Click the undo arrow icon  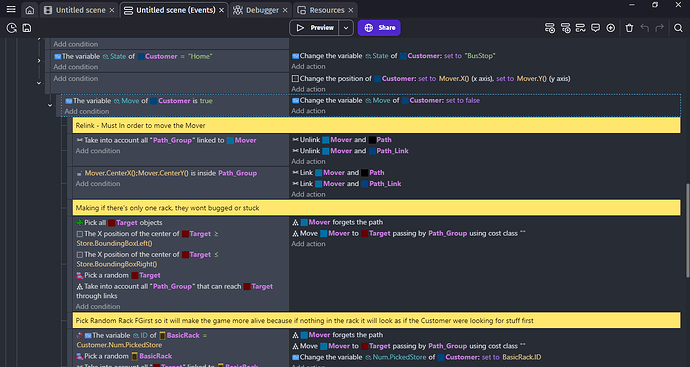pos(645,28)
